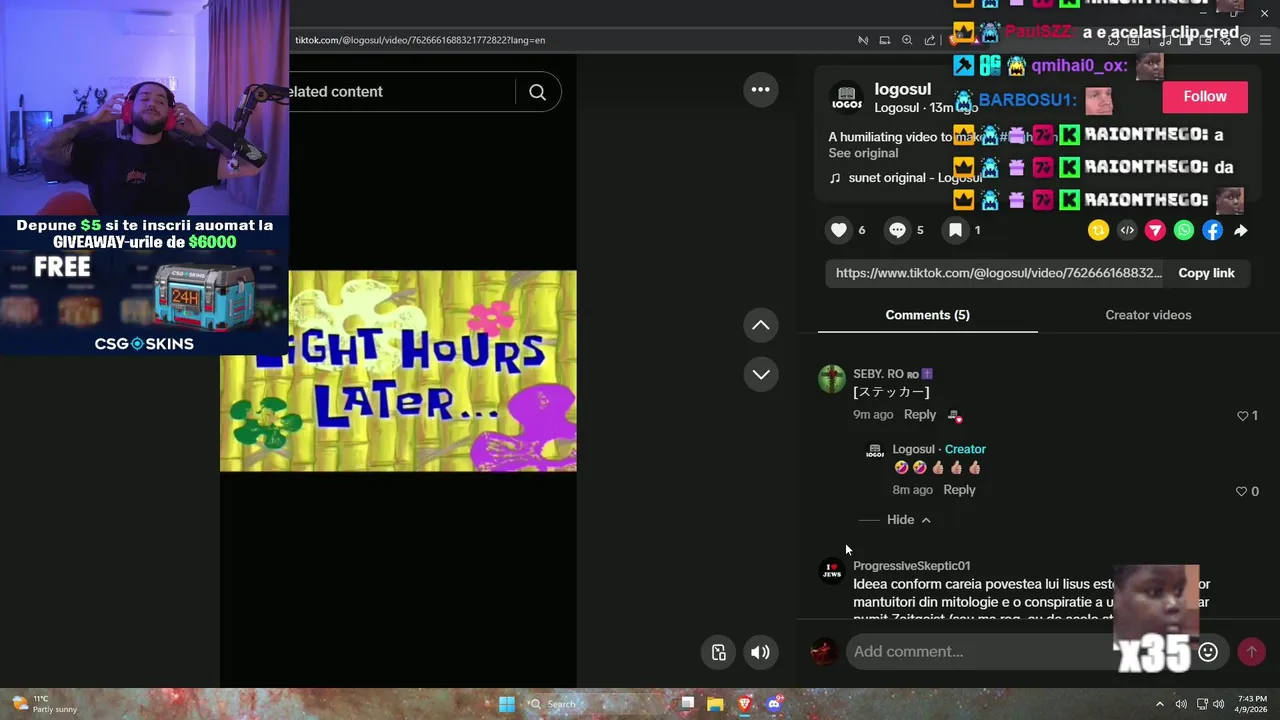
Task: Save video with the bookmark icon
Action: 955,230
